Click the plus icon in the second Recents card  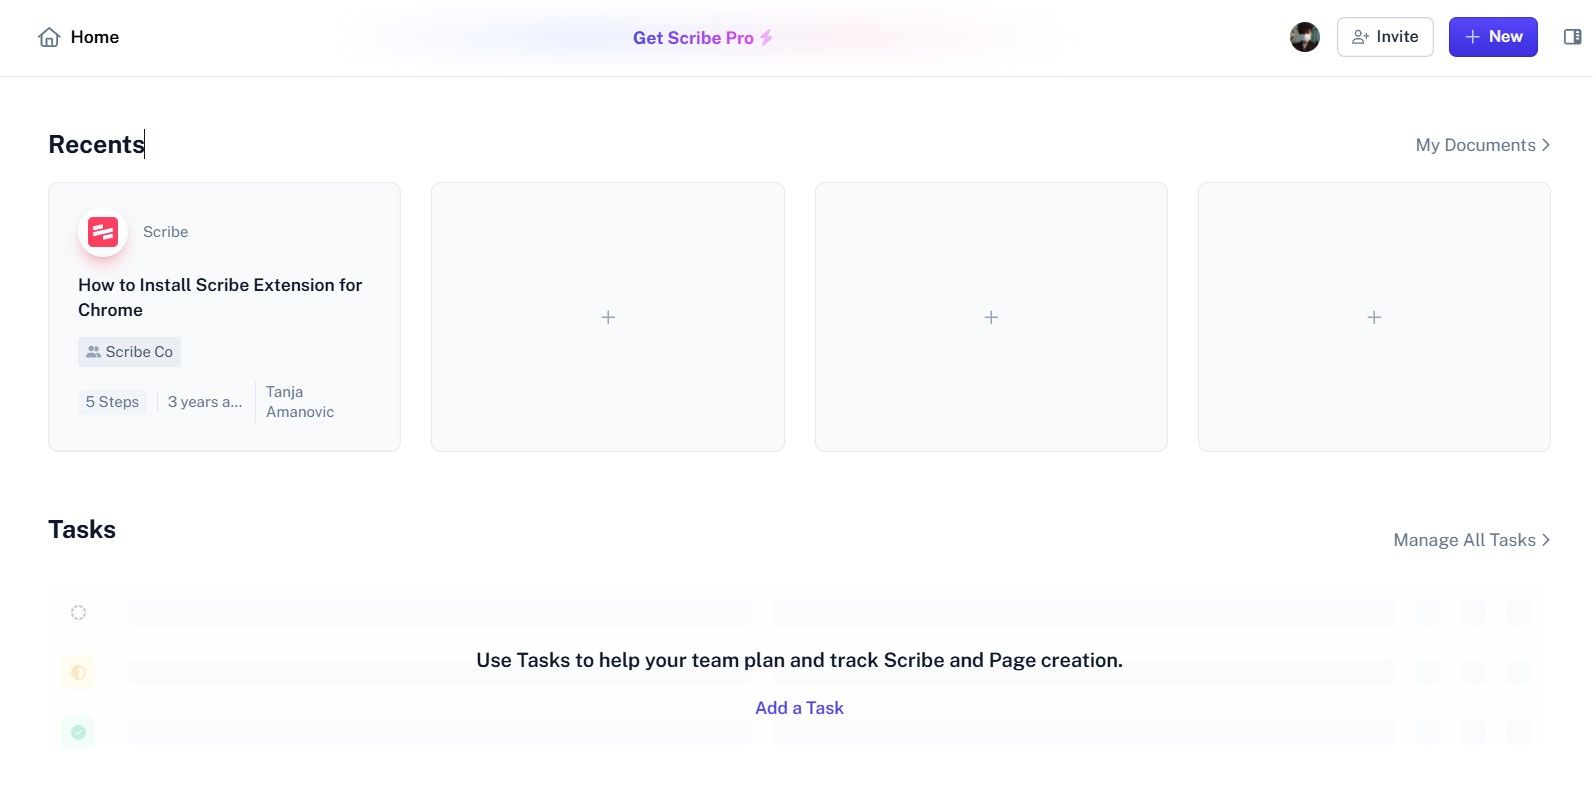(607, 317)
